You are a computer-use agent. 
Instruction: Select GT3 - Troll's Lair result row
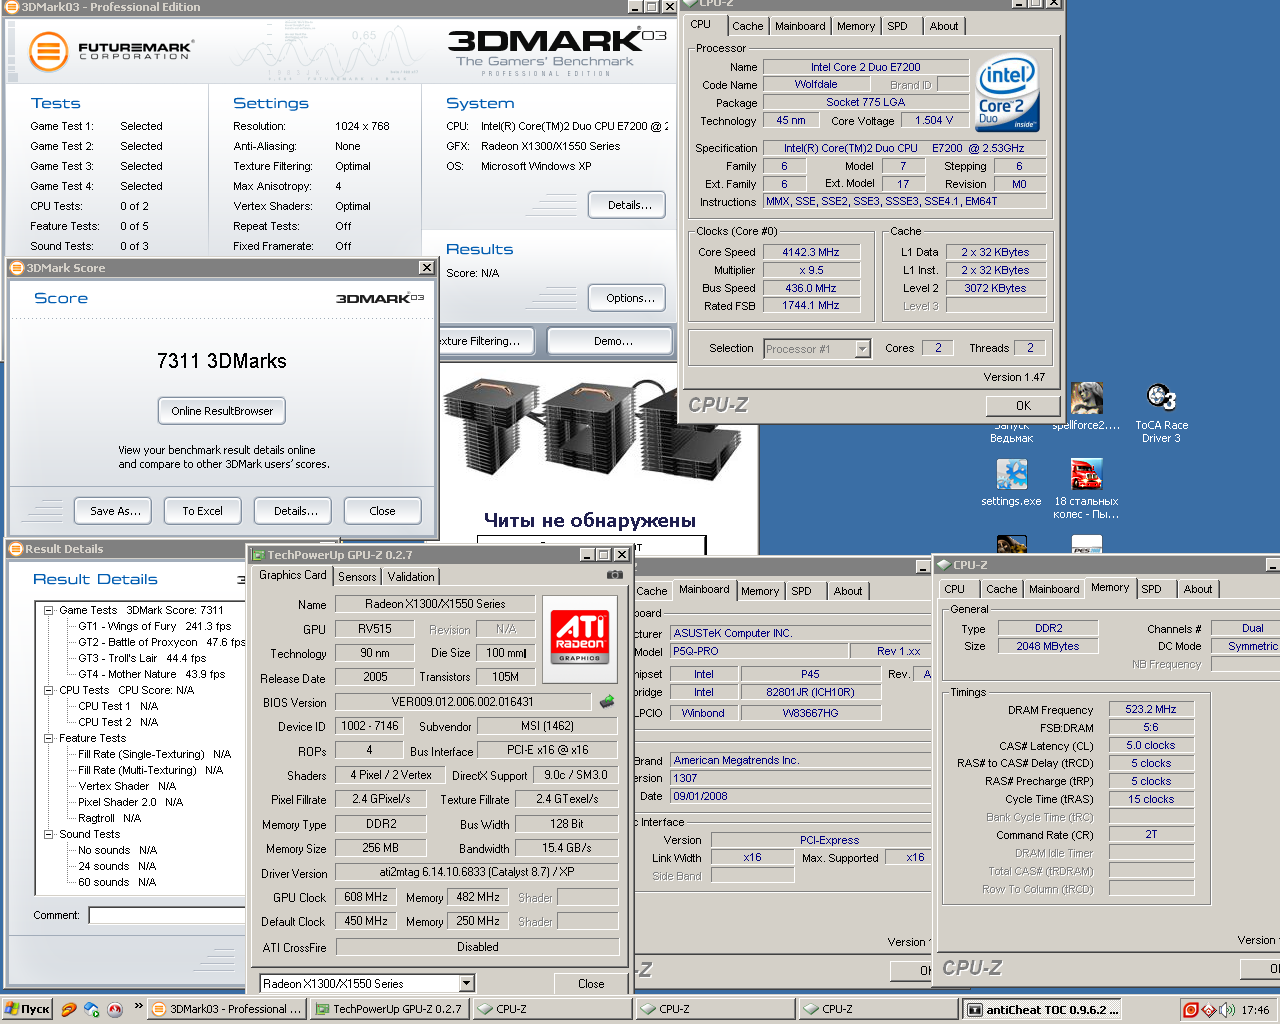pos(142,658)
